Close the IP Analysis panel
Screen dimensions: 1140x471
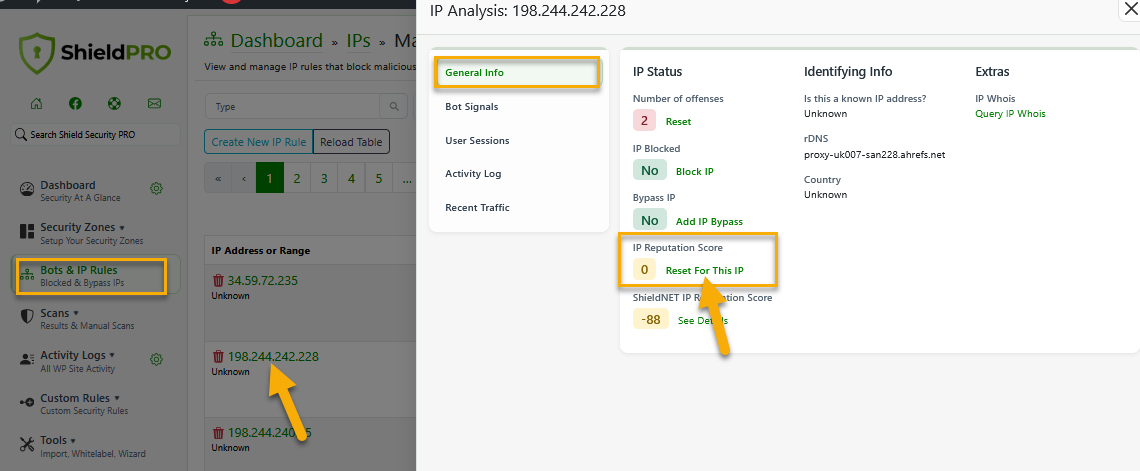coord(1131,9)
